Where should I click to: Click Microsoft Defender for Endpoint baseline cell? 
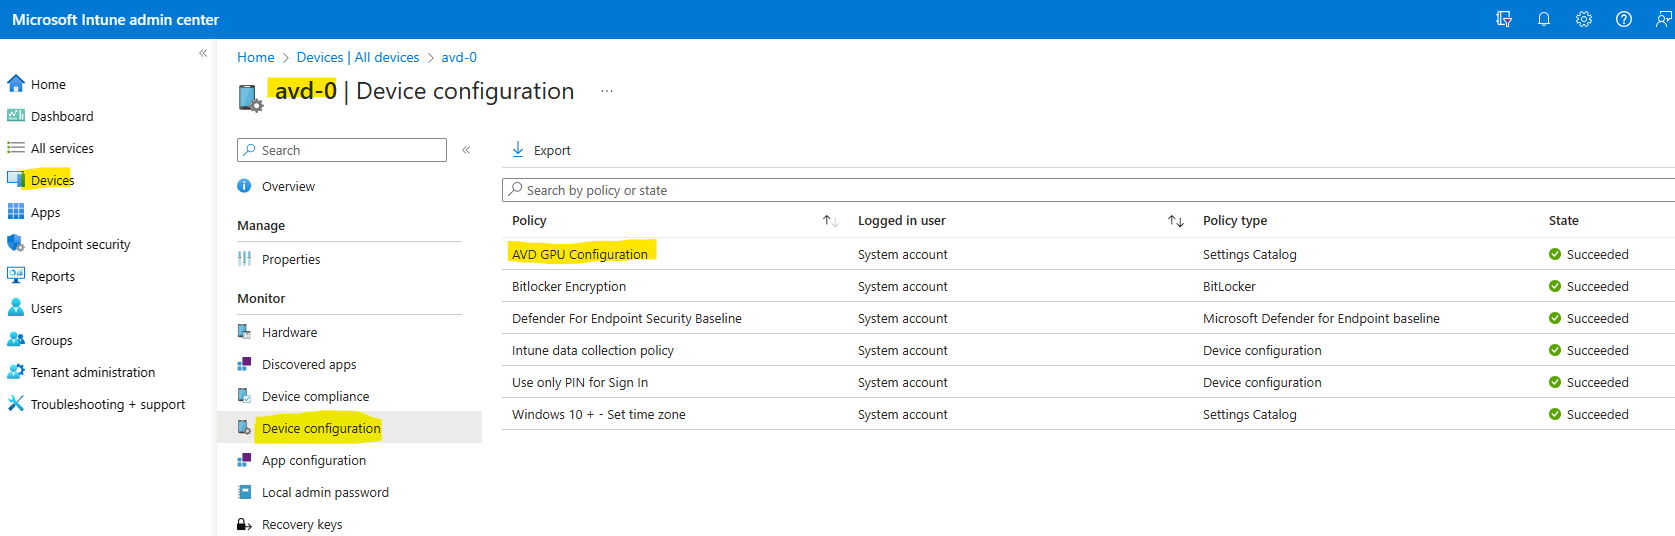pos(1321,319)
